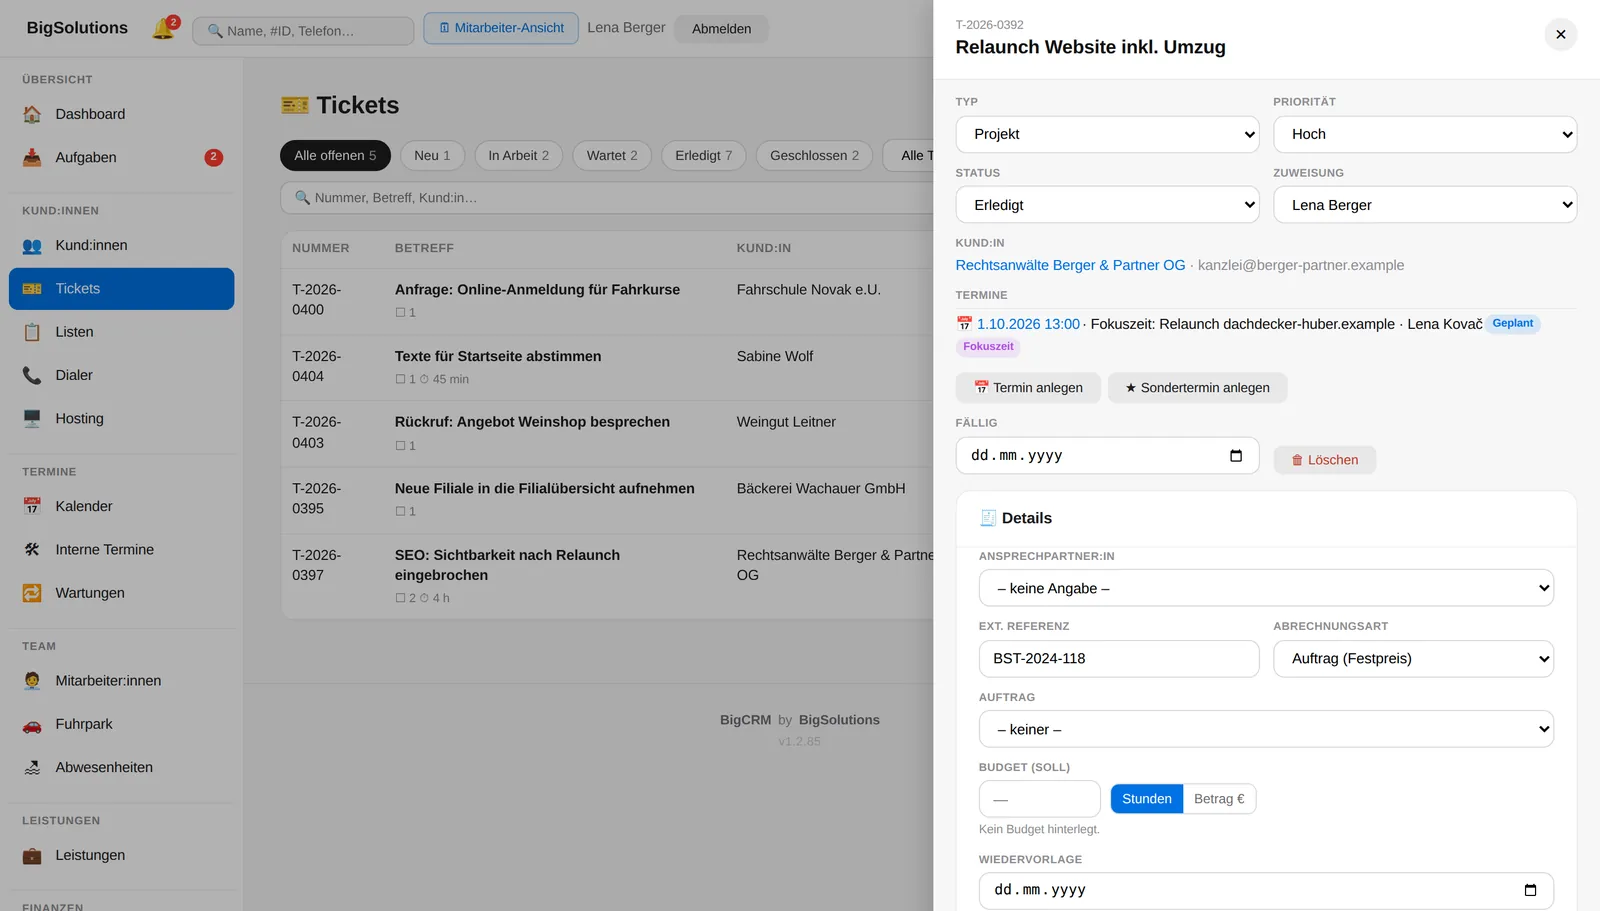Open the Hosting monitor icon

click(x=32, y=418)
